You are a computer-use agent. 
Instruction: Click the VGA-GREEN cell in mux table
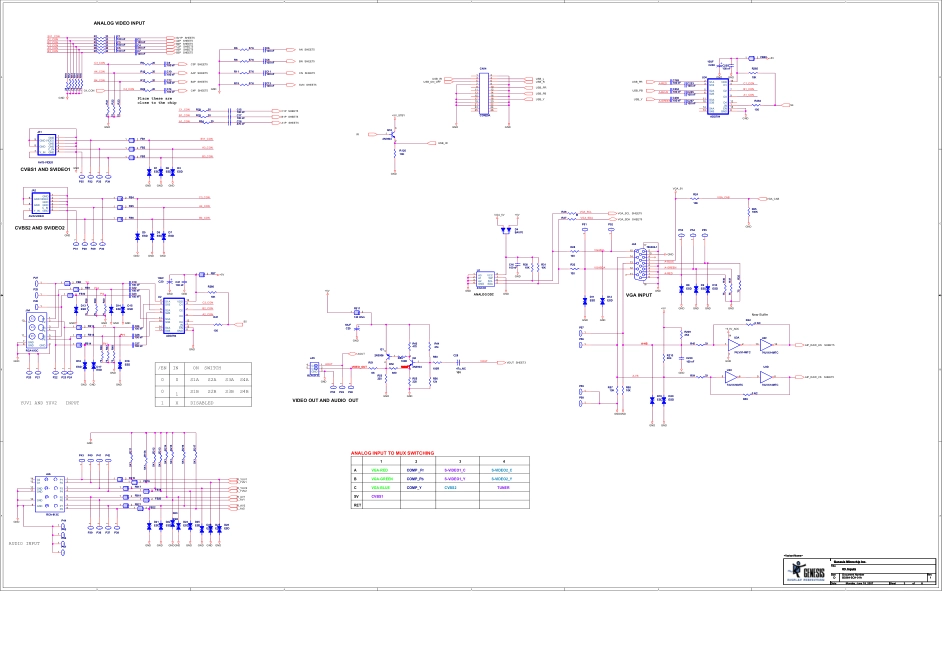(383, 479)
